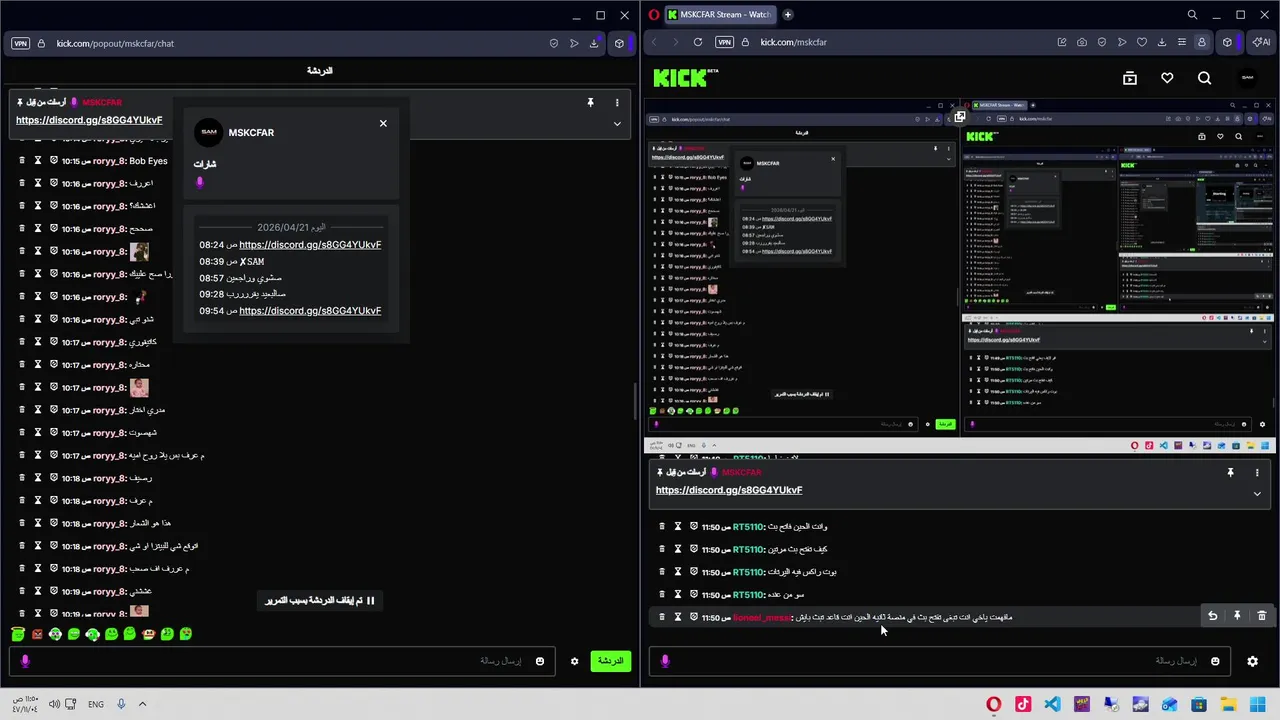This screenshot has height=720, width=1280.
Task: Delete hovered message with trash button
Action: 1261,616
